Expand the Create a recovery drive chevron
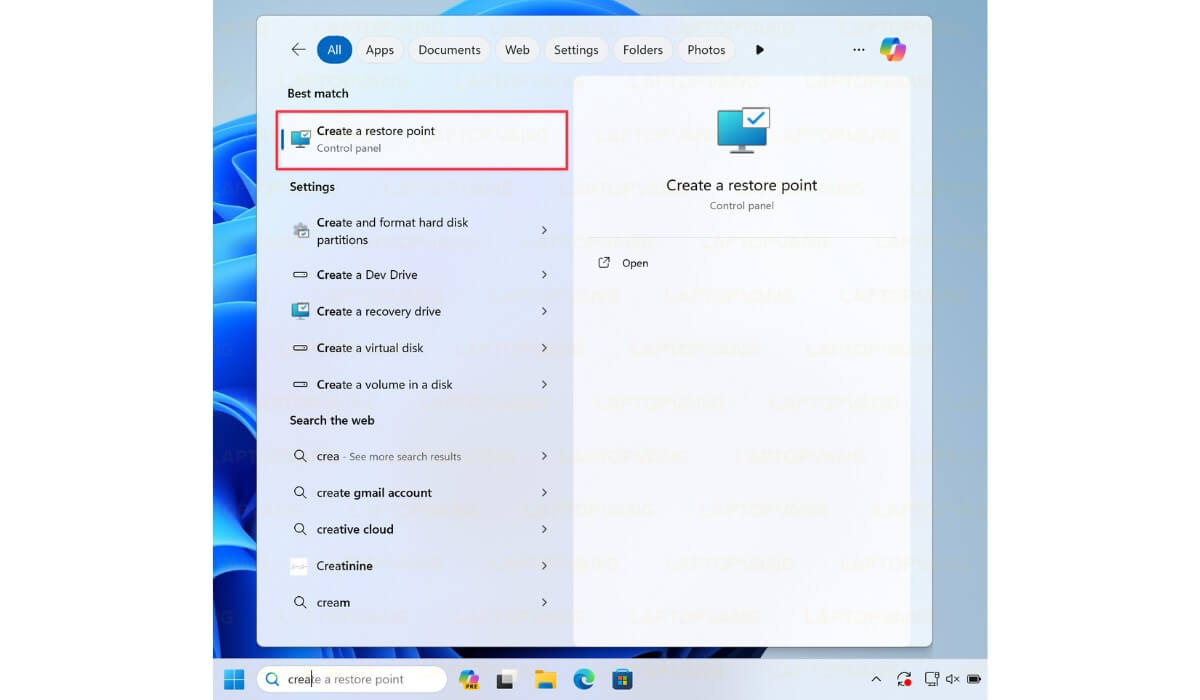Screen dimensions: 1200x700 [x=544, y=311]
